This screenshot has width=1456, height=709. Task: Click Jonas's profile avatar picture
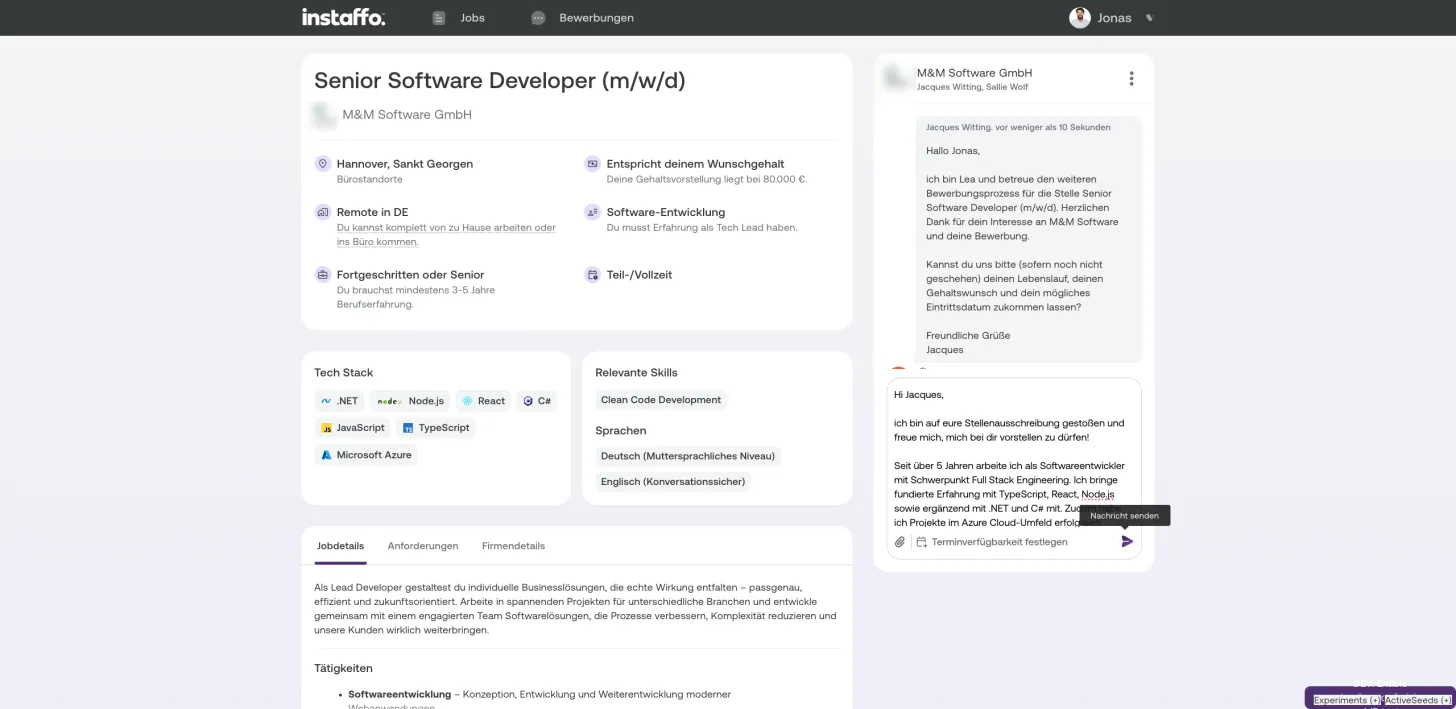click(x=1079, y=18)
